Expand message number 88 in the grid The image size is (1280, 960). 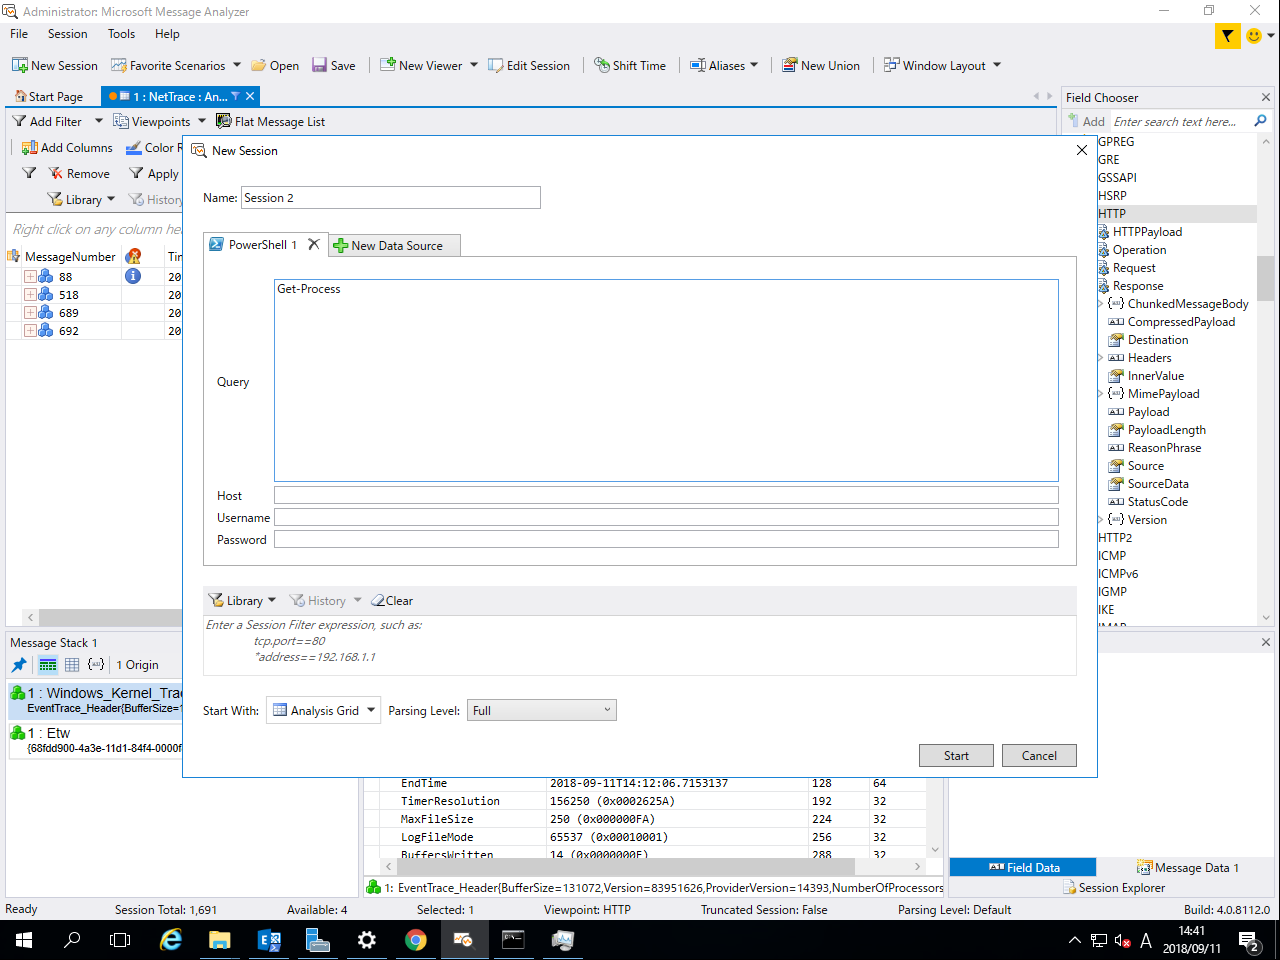click(x=29, y=276)
